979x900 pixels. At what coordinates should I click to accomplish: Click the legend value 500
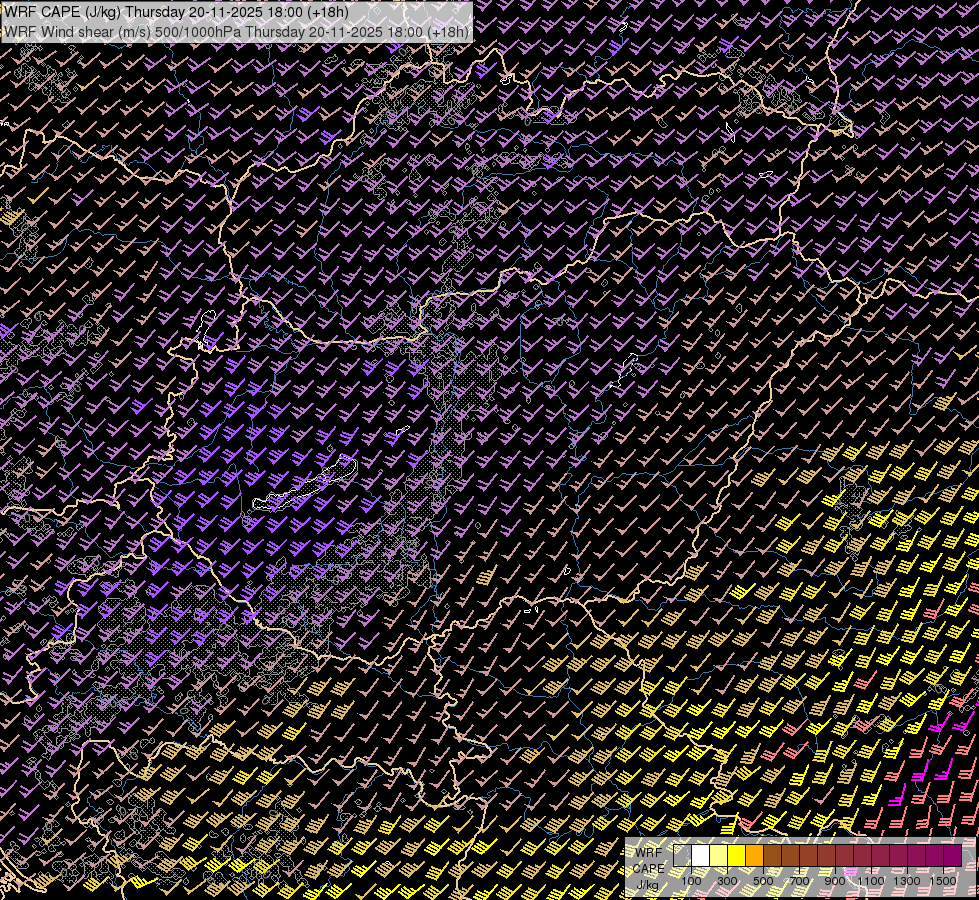763,881
